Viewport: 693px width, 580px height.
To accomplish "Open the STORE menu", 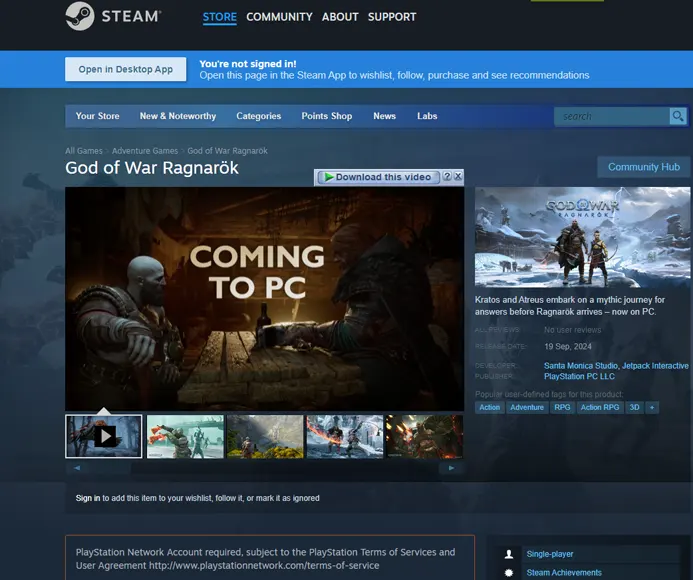I will (x=220, y=17).
